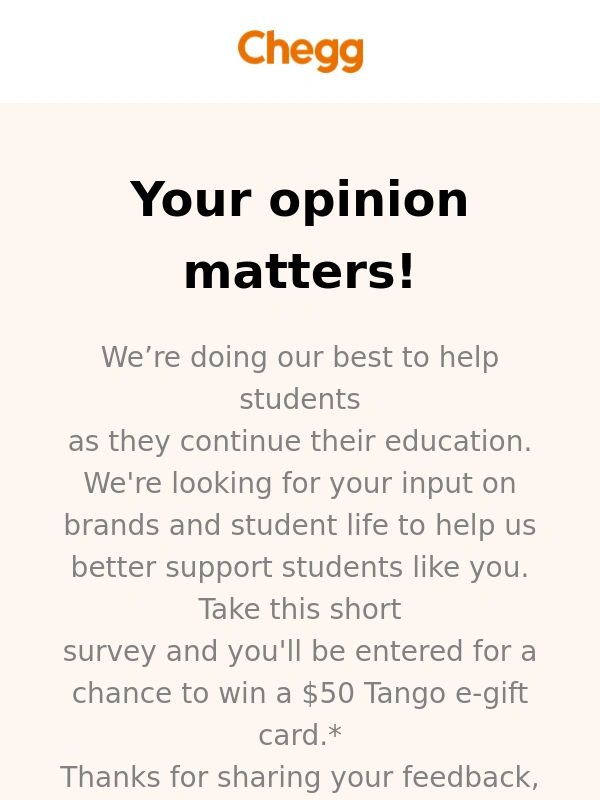Click the "$50" prize amount

coord(328,694)
